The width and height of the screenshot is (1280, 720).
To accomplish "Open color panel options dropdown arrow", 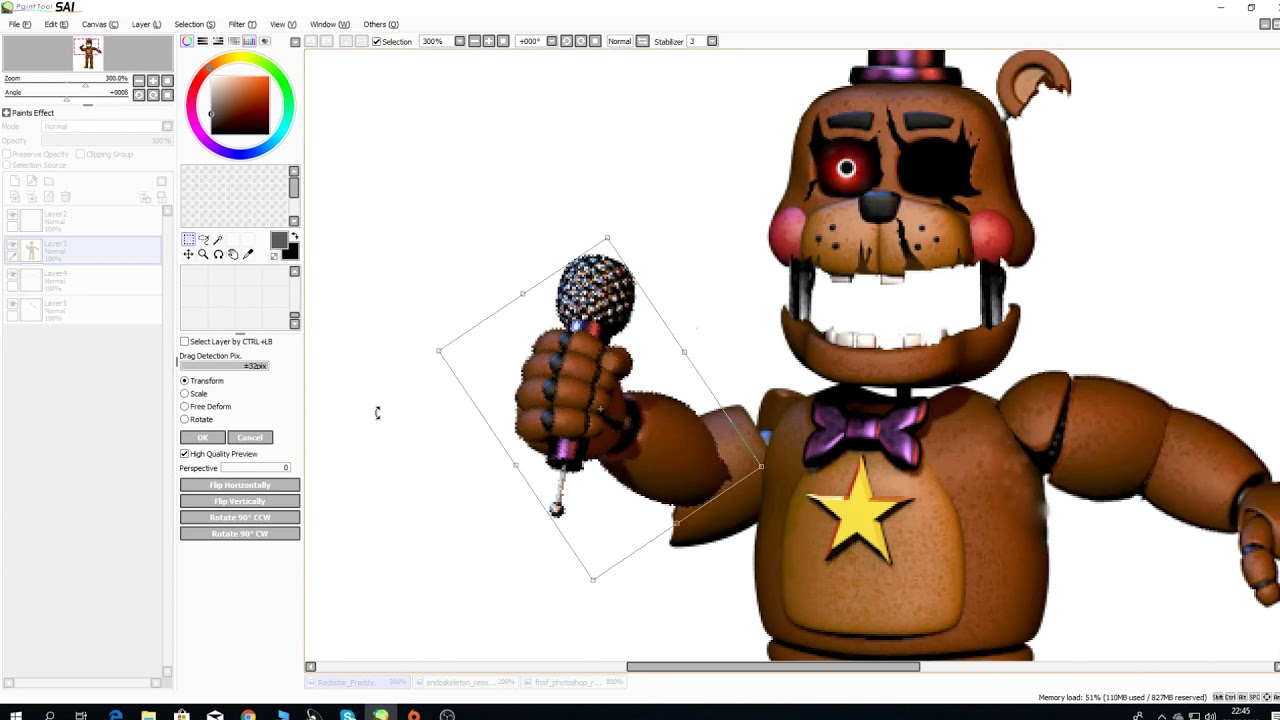I will click(295, 42).
